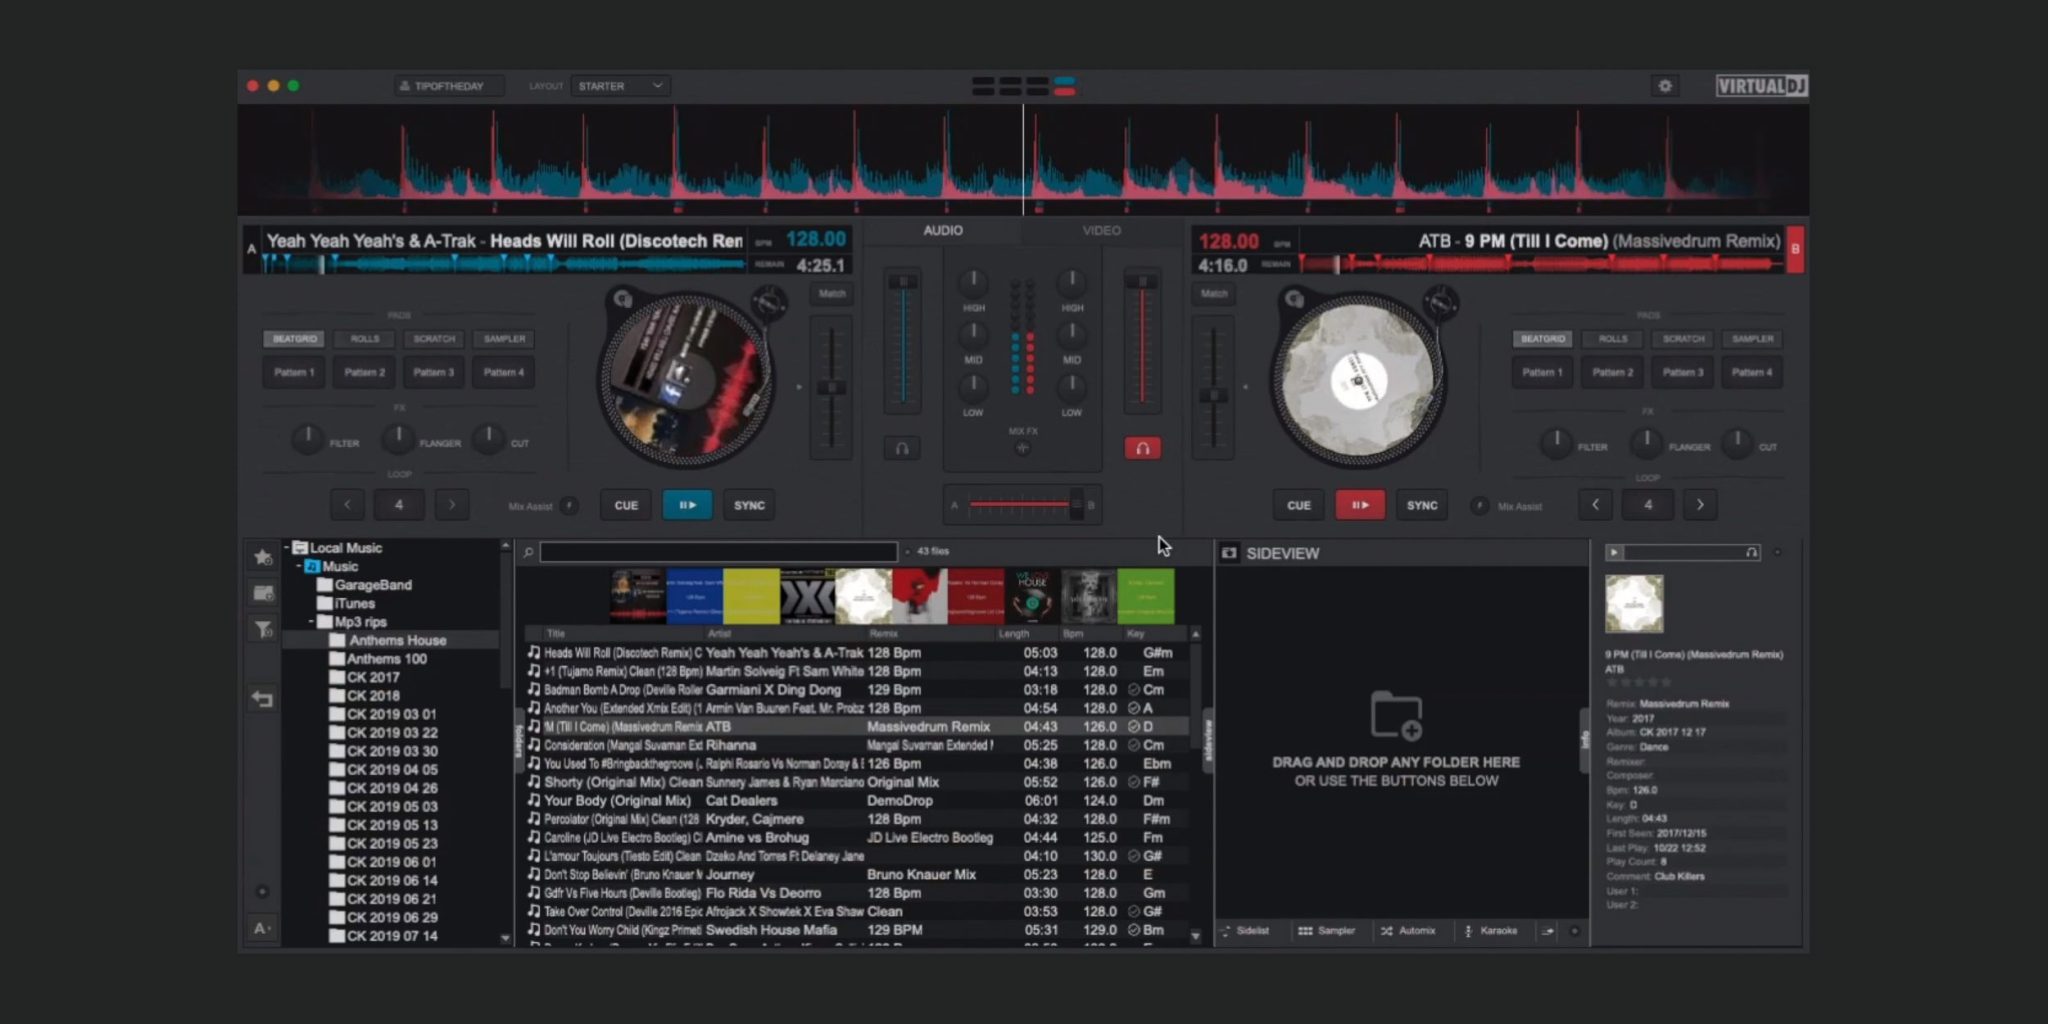This screenshot has width=2048, height=1024.
Task: Toggle Mix Assist on deck B
Action: click(1480, 506)
